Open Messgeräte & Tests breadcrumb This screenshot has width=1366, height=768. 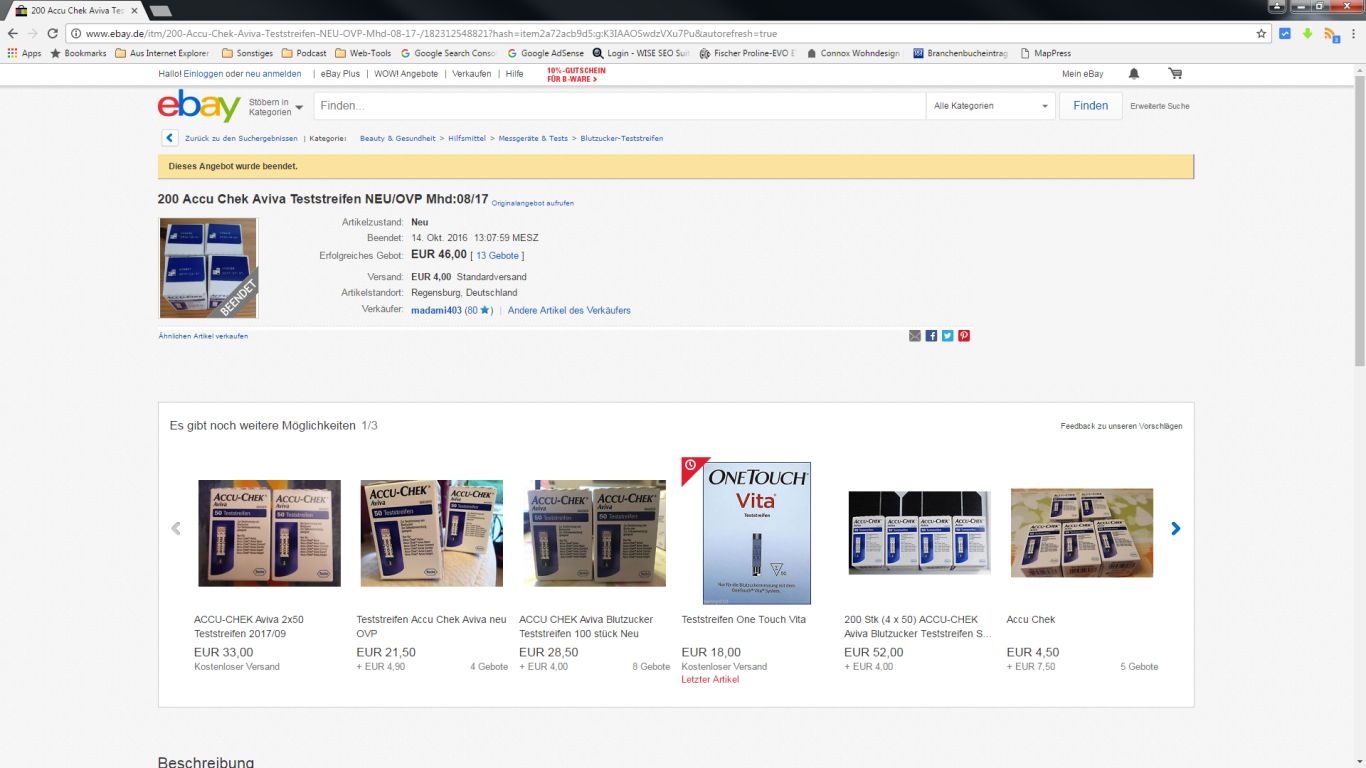pyautogui.click(x=533, y=138)
